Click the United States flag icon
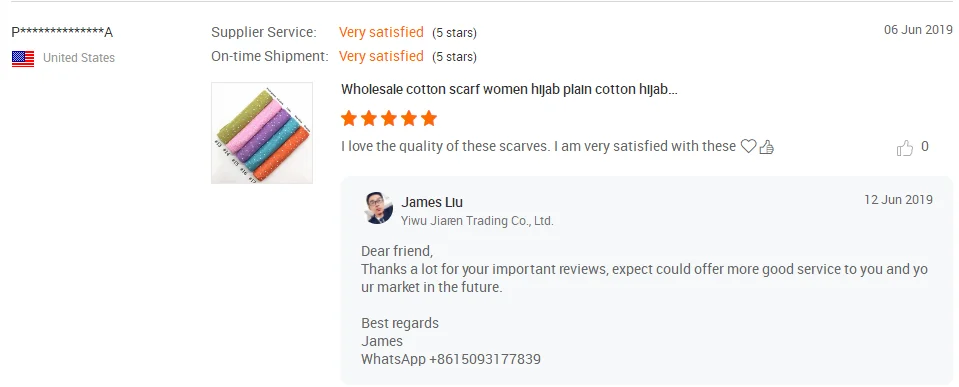 pyautogui.click(x=23, y=59)
